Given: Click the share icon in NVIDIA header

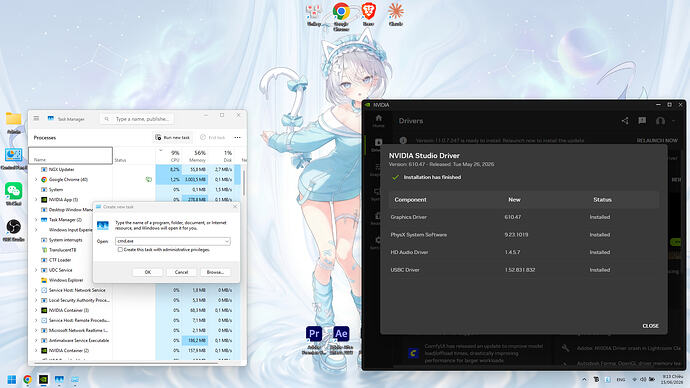Looking at the screenshot, I should [625, 121].
